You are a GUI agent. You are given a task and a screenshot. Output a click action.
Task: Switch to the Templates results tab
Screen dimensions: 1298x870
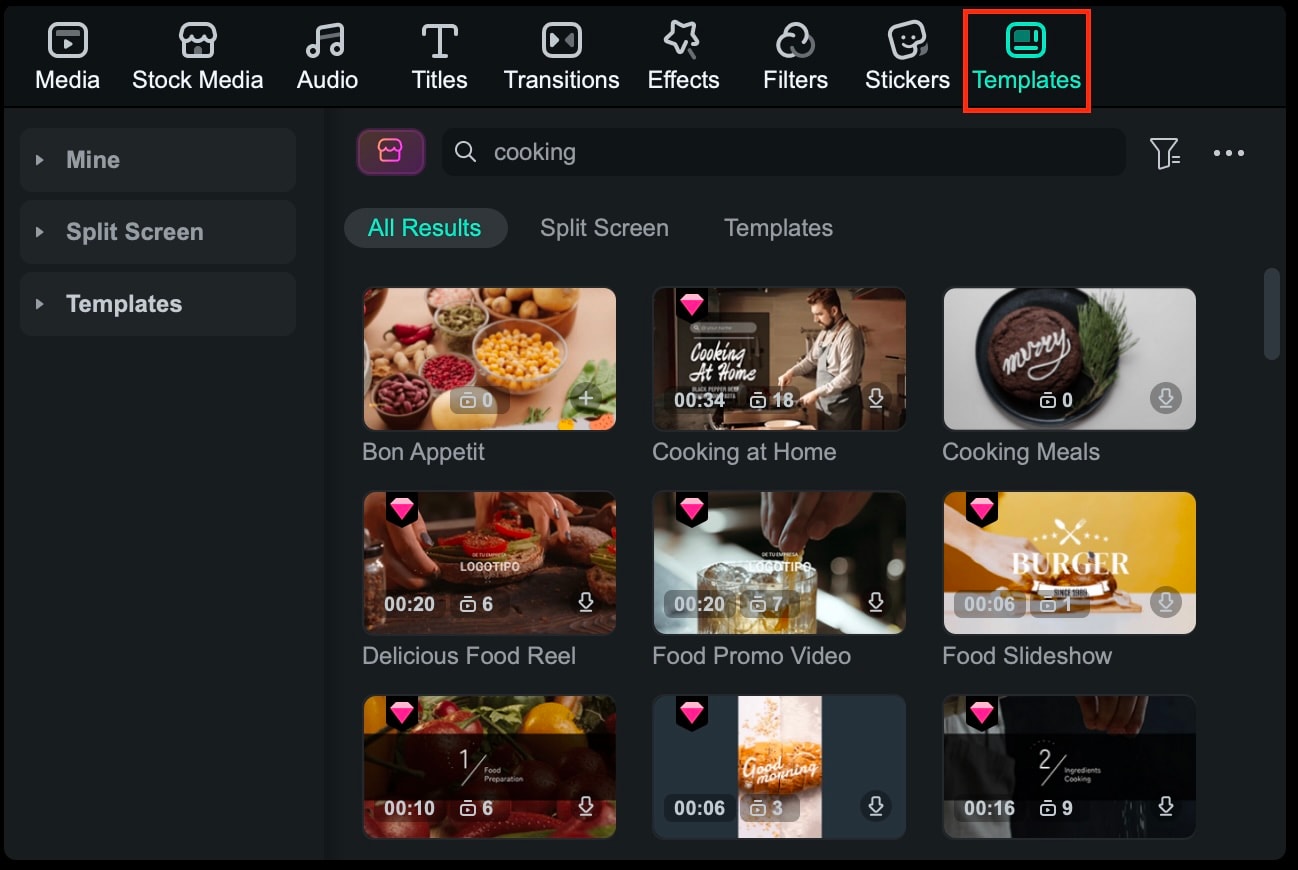coord(778,227)
